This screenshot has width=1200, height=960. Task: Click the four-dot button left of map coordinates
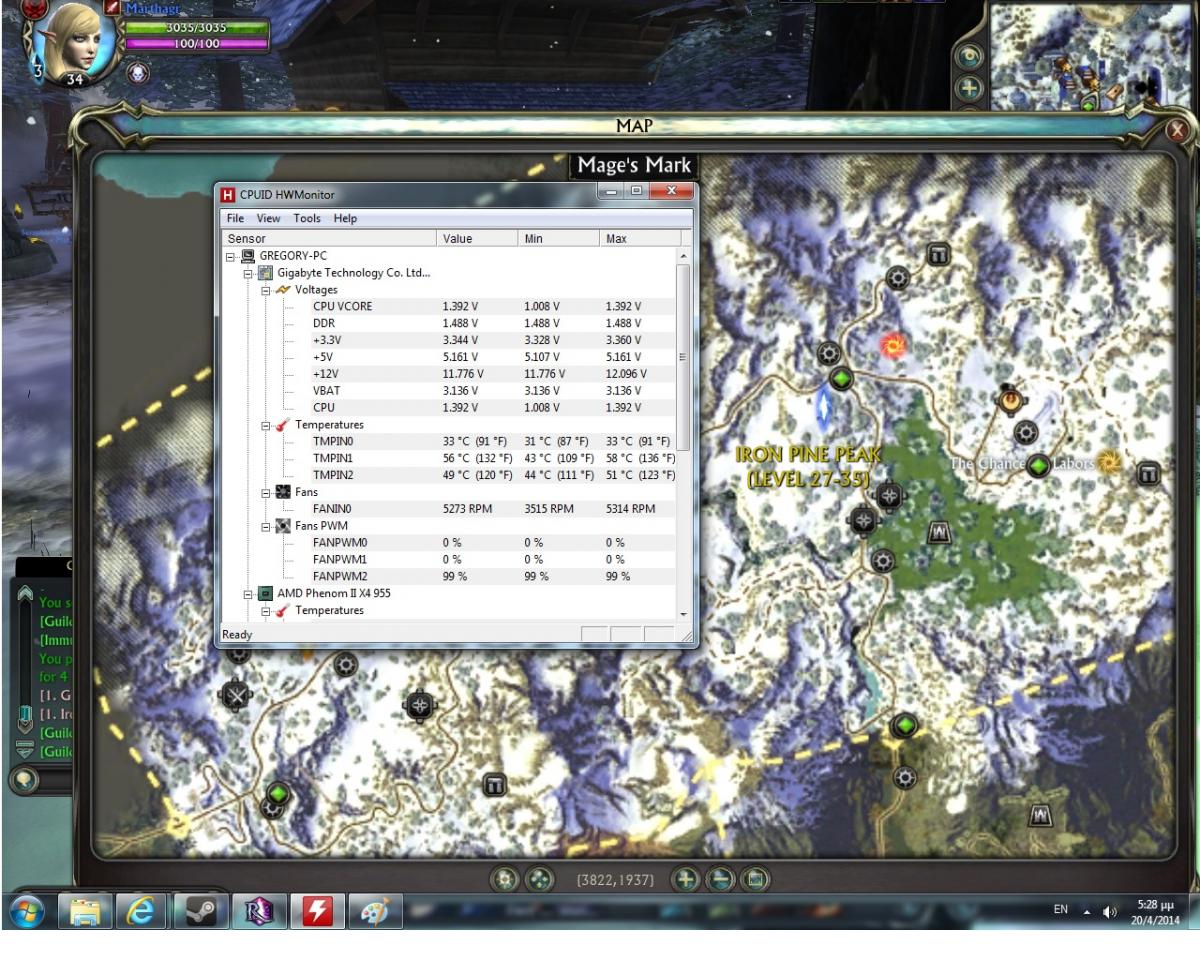[539, 879]
